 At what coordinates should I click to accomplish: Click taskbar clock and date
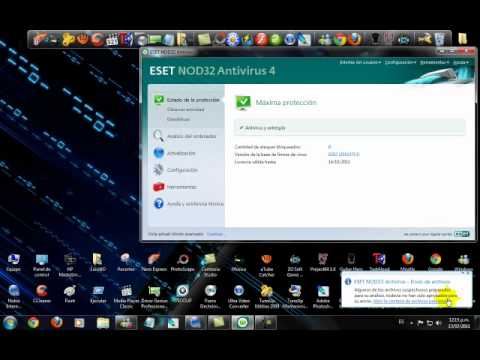[459, 323]
